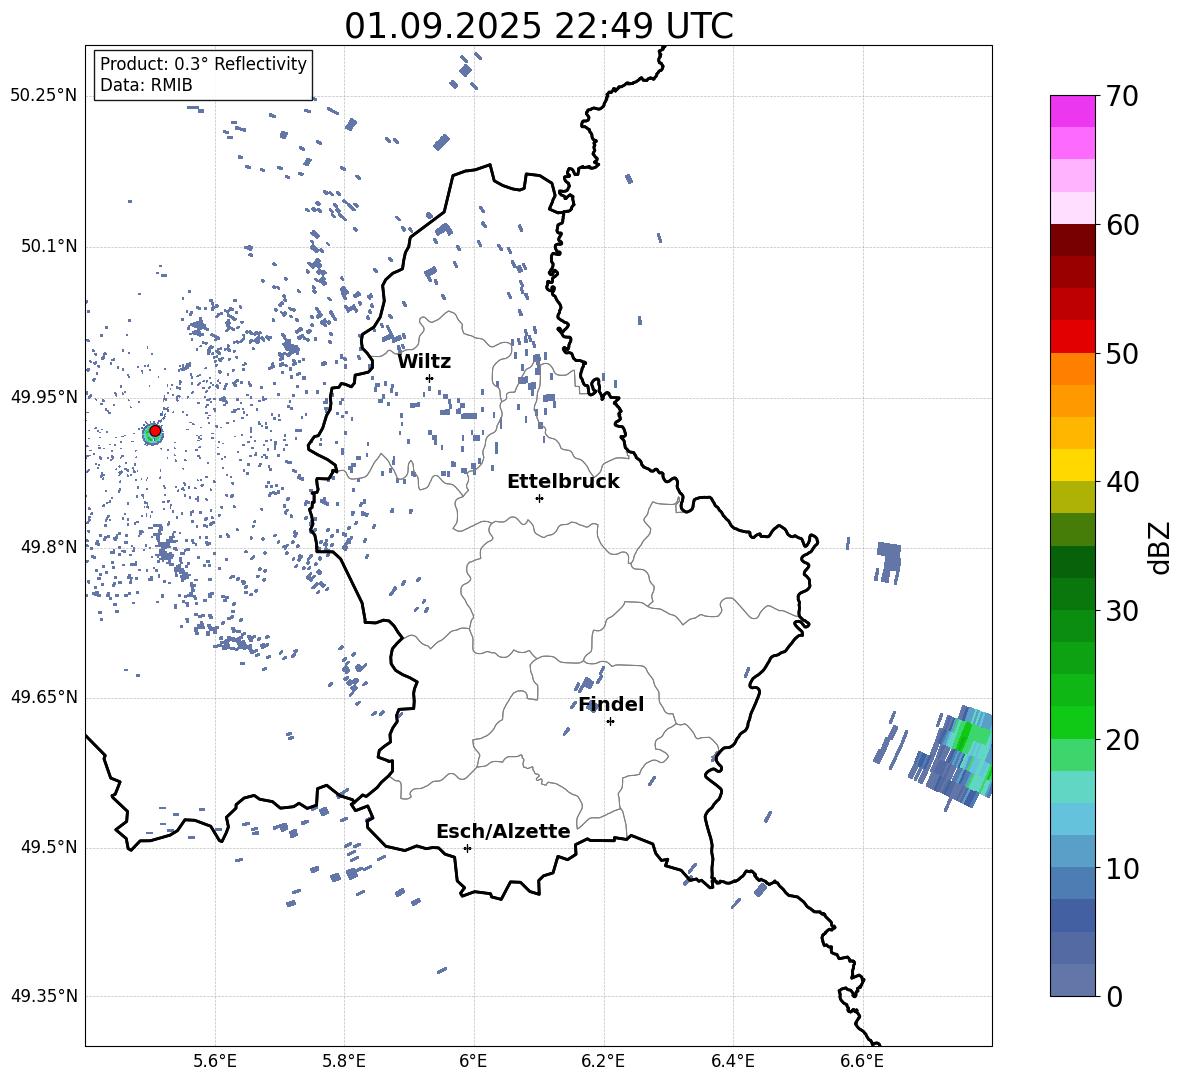Click the 20 colorbar tick label
Image resolution: width=1184 pixels, height=1081 pixels.
1123,740
